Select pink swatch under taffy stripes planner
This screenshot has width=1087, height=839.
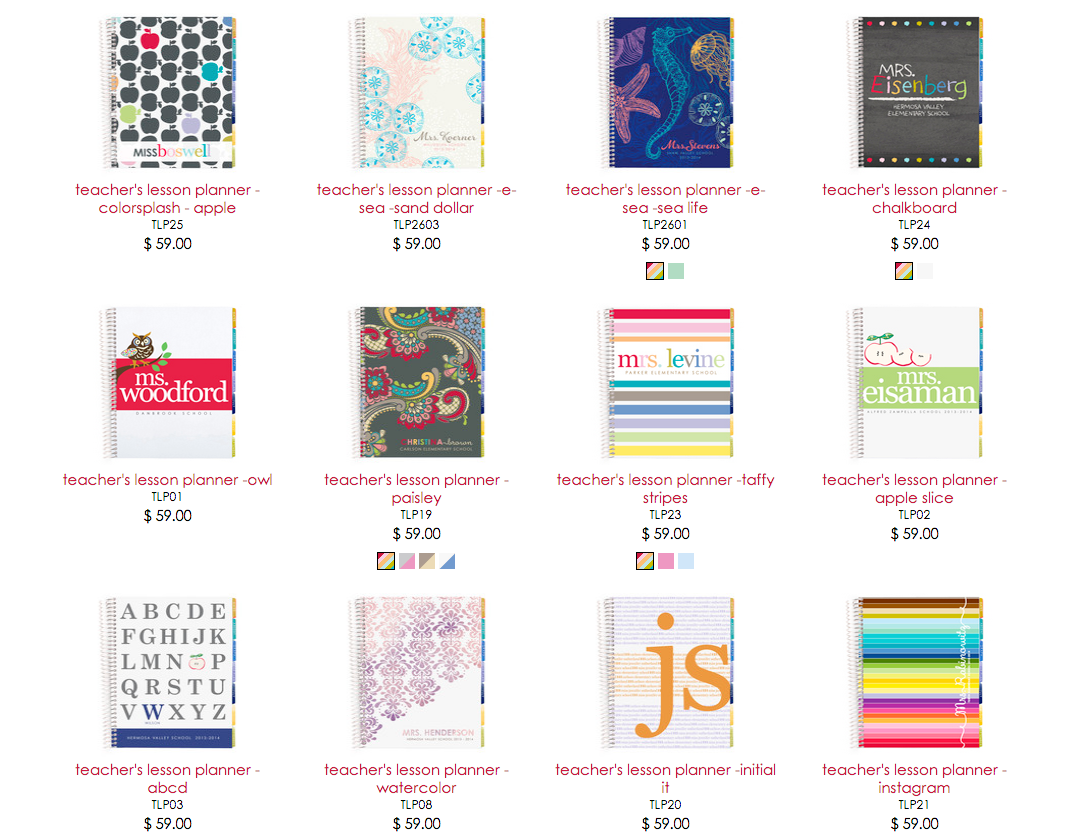(666, 561)
